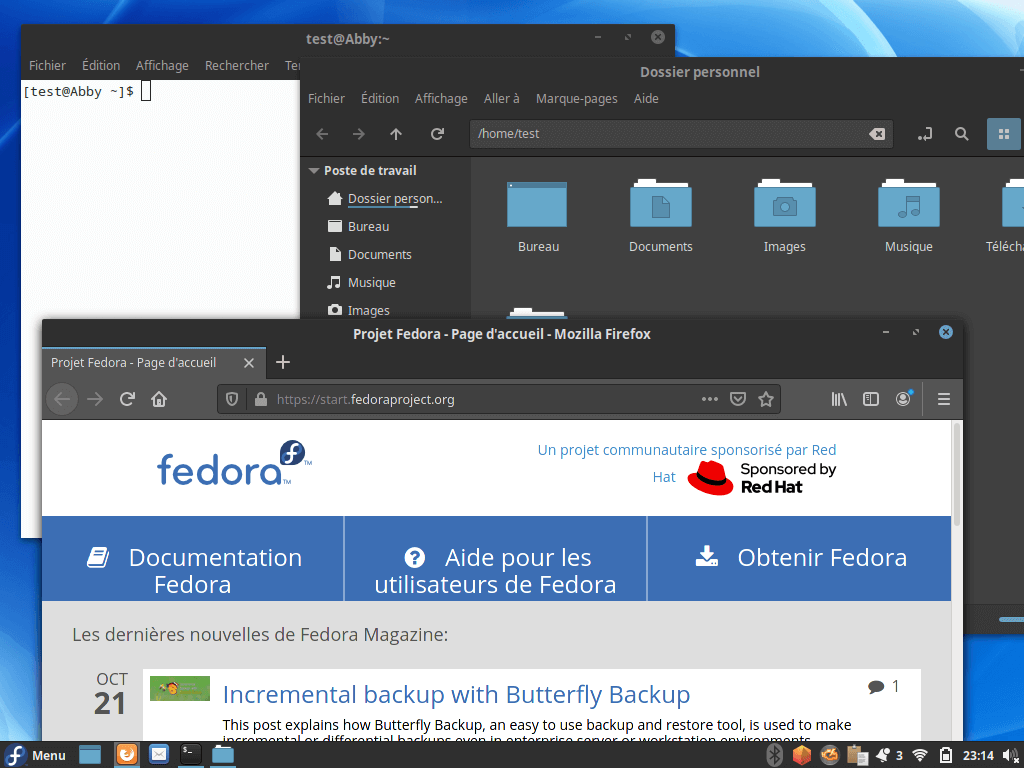Select Documents in the file manager sidebar
Image resolution: width=1024 pixels, height=768 pixels.
(370, 255)
